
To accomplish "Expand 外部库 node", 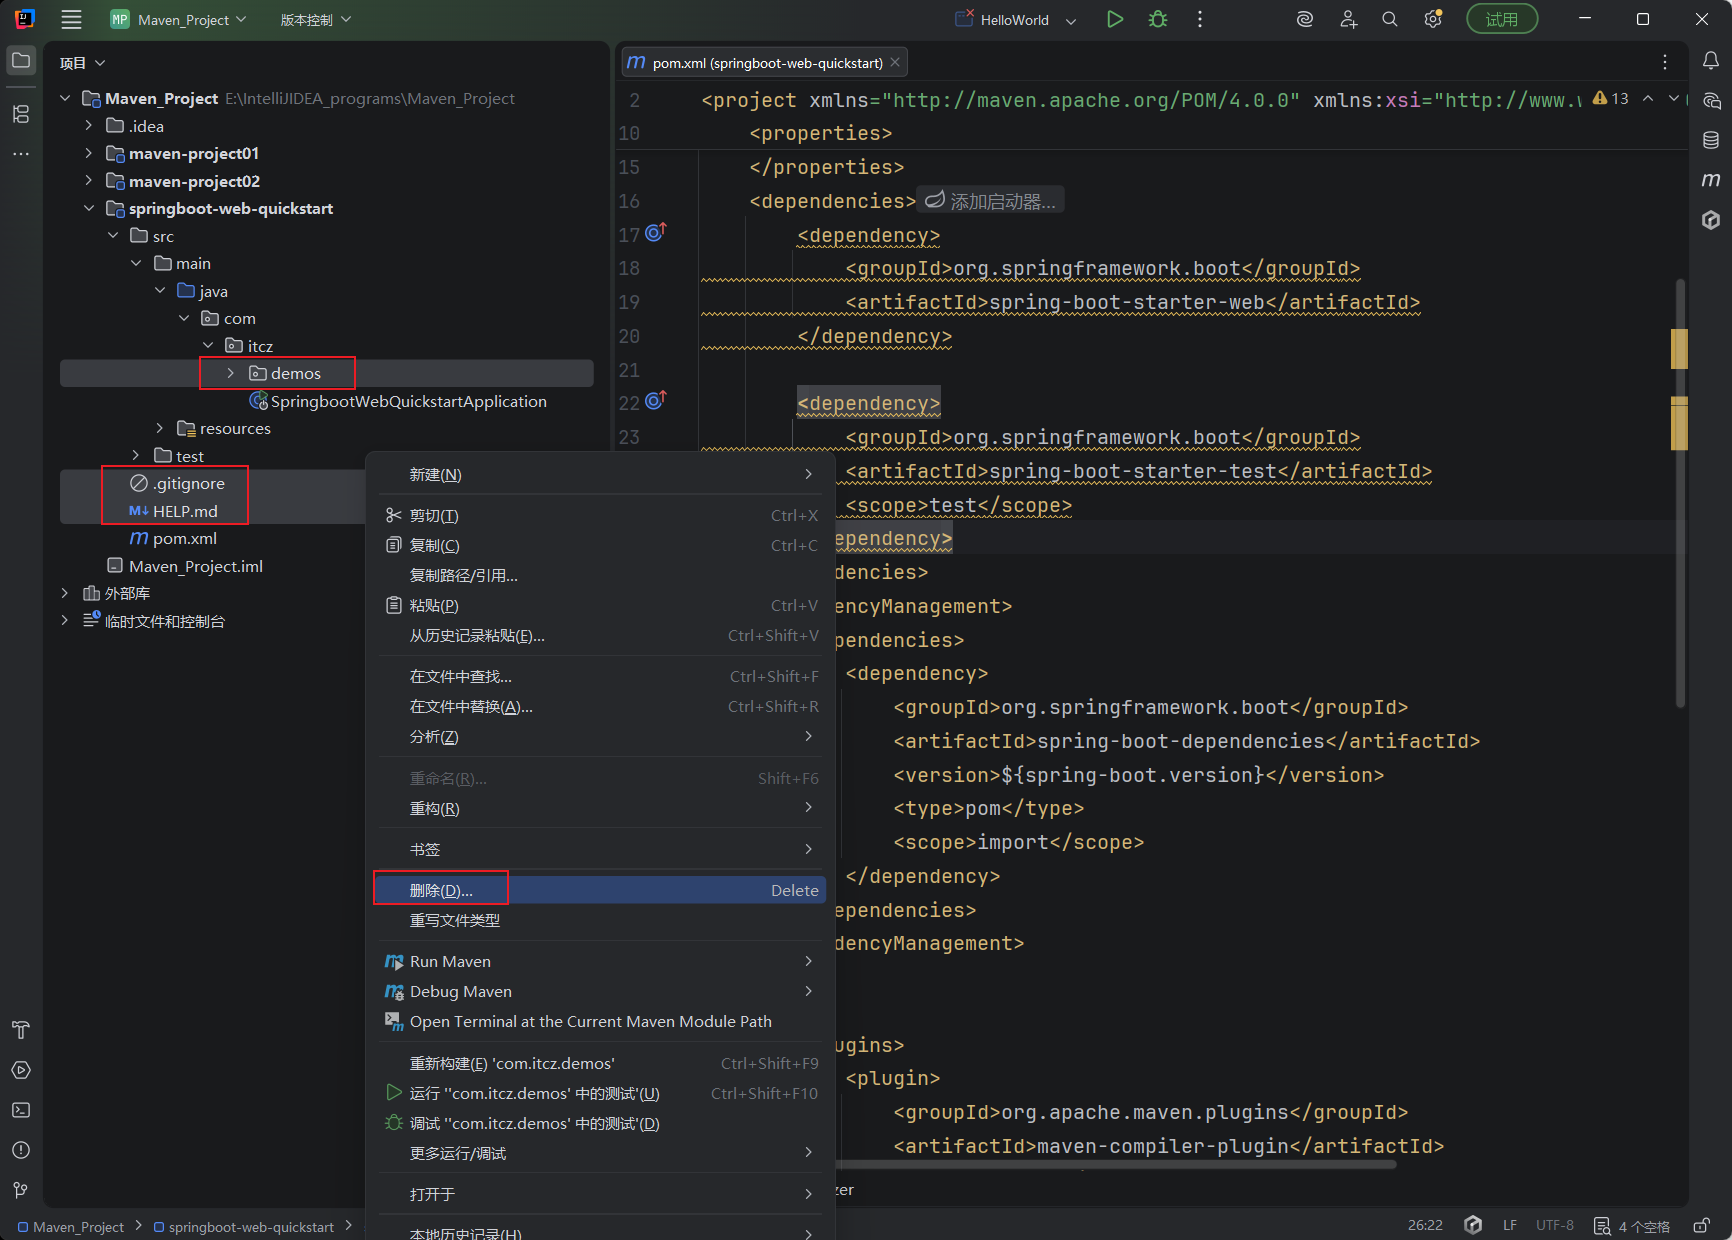I will point(65,593).
